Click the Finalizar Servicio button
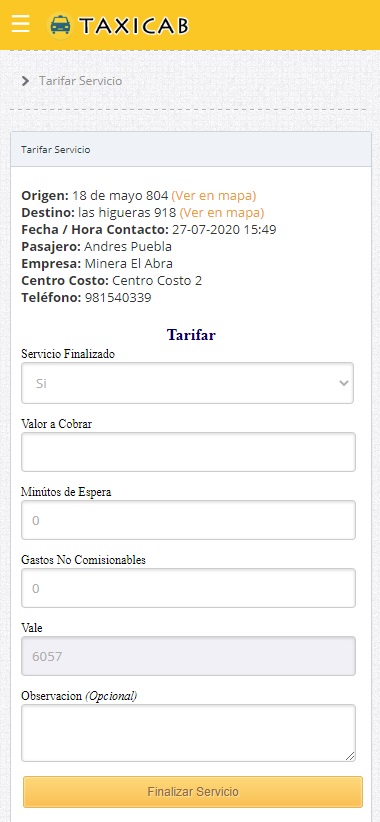This screenshot has width=380, height=822. pos(193,792)
